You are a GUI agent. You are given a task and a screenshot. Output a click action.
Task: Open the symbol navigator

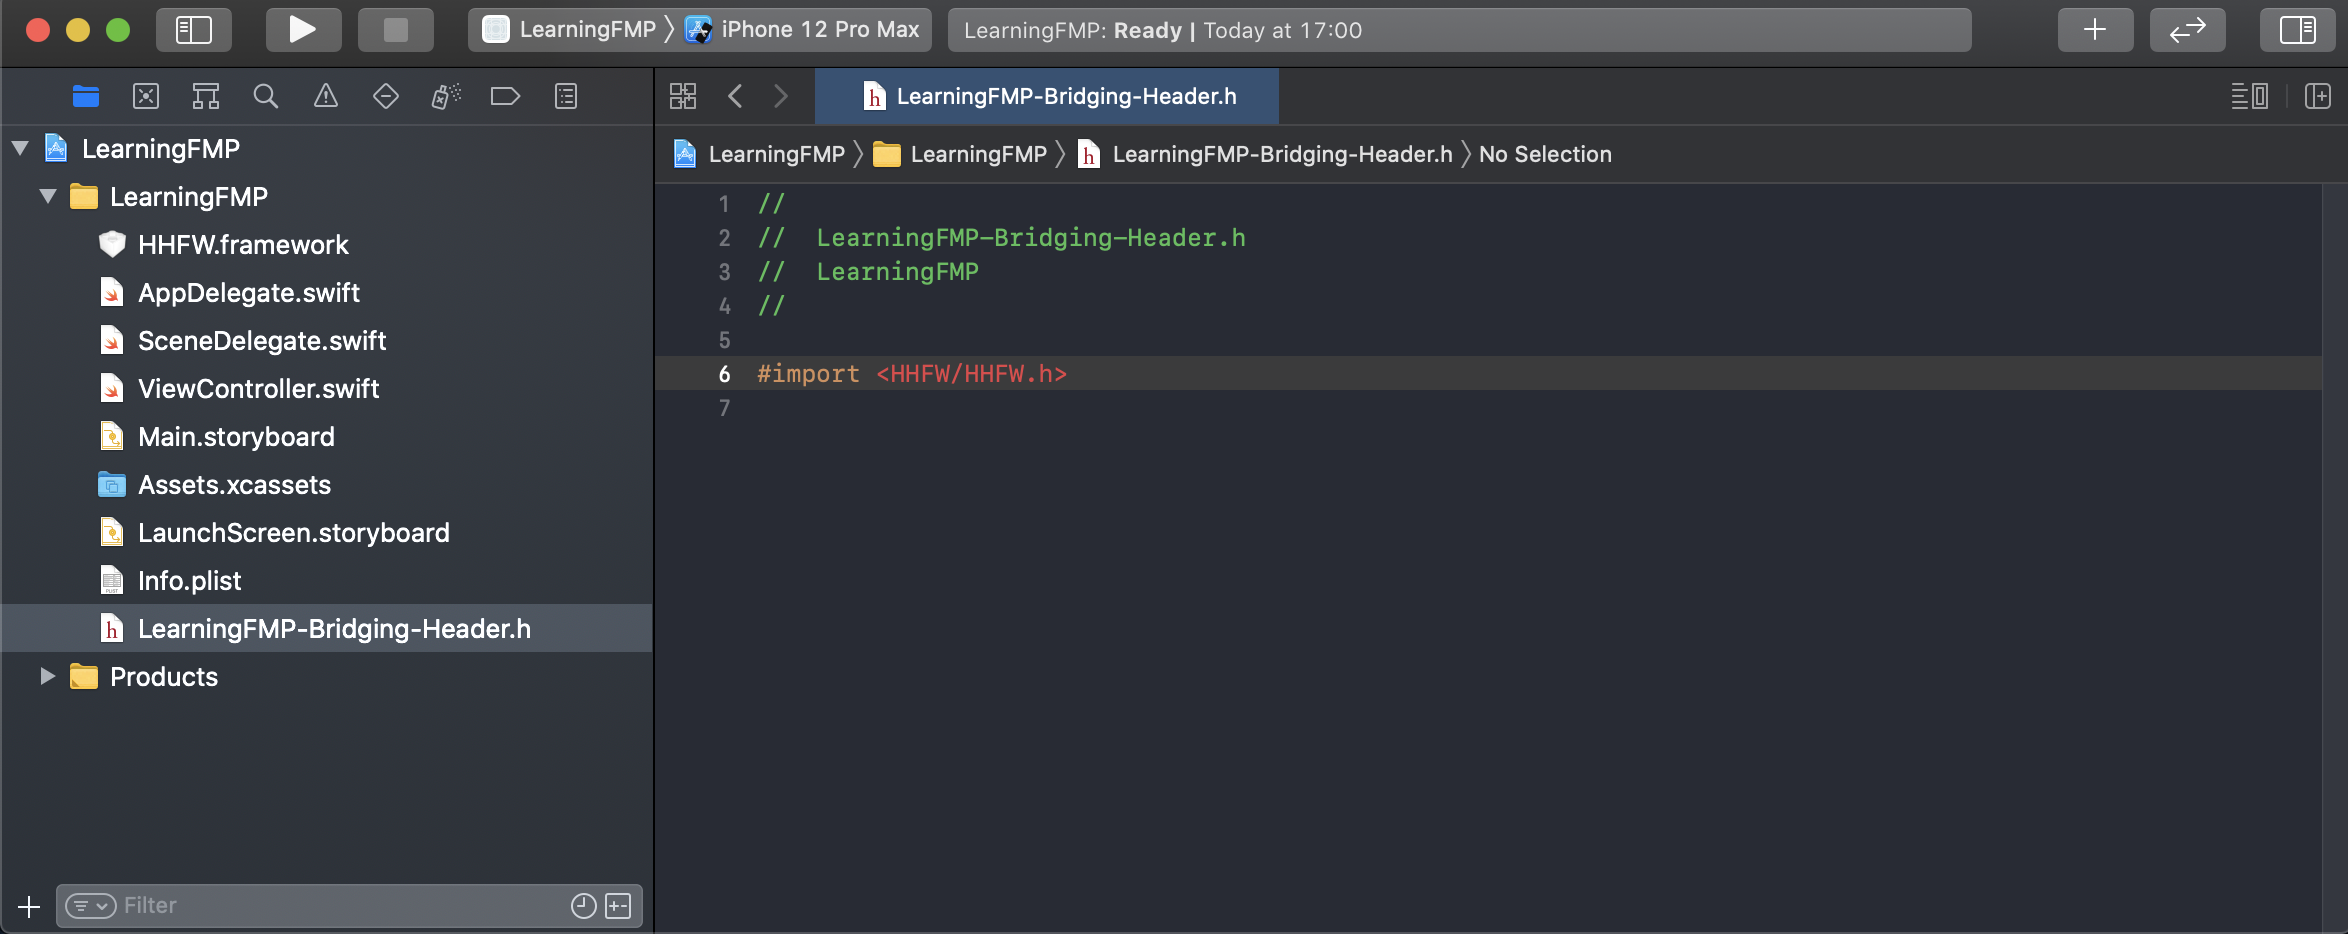pyautogui.click(x=206, y=96)
